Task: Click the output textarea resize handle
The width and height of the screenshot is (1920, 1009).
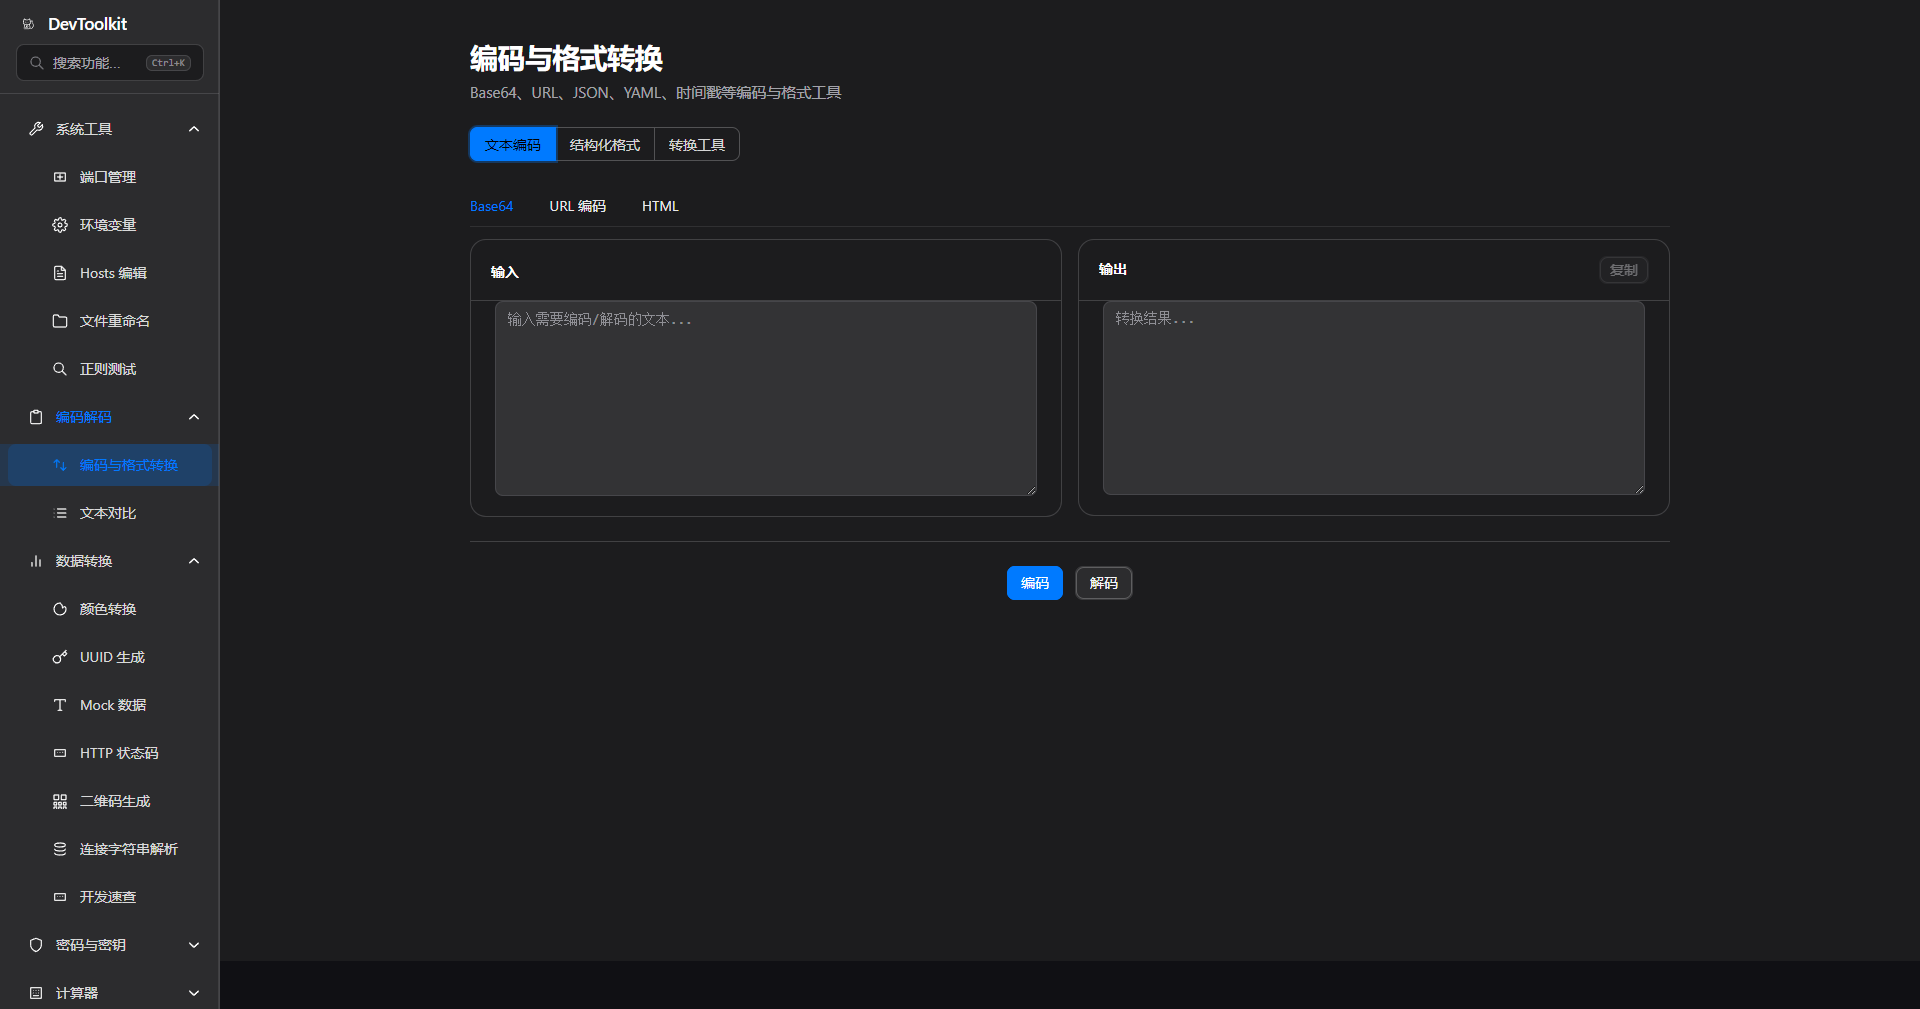Action: point(1639,489)
